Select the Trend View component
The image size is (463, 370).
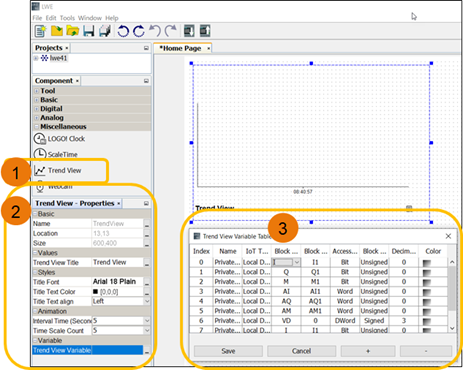click(x=58, y=170)
